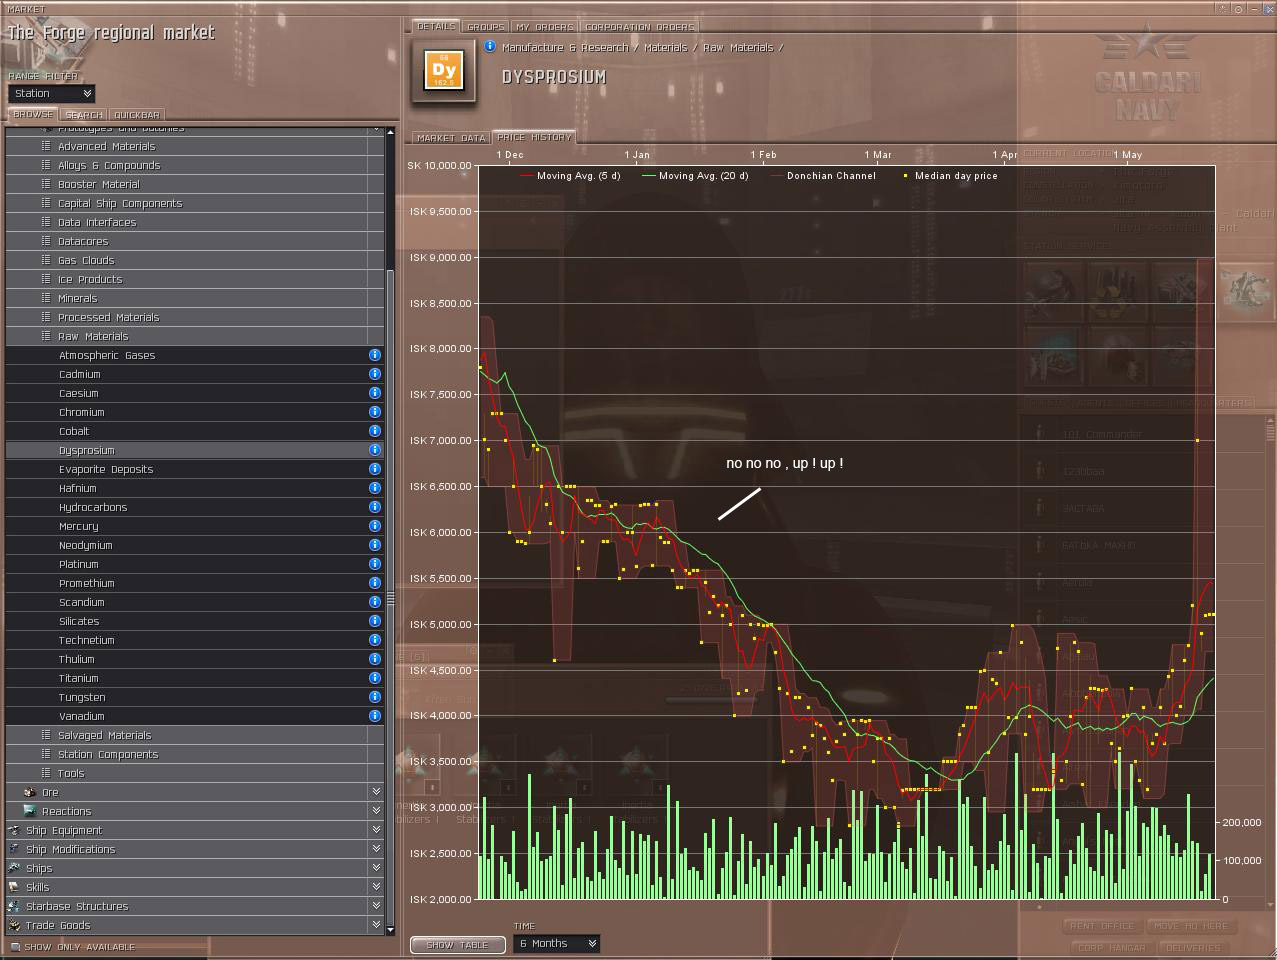
Task: Open the Details tab
Action: coord(436,26)
